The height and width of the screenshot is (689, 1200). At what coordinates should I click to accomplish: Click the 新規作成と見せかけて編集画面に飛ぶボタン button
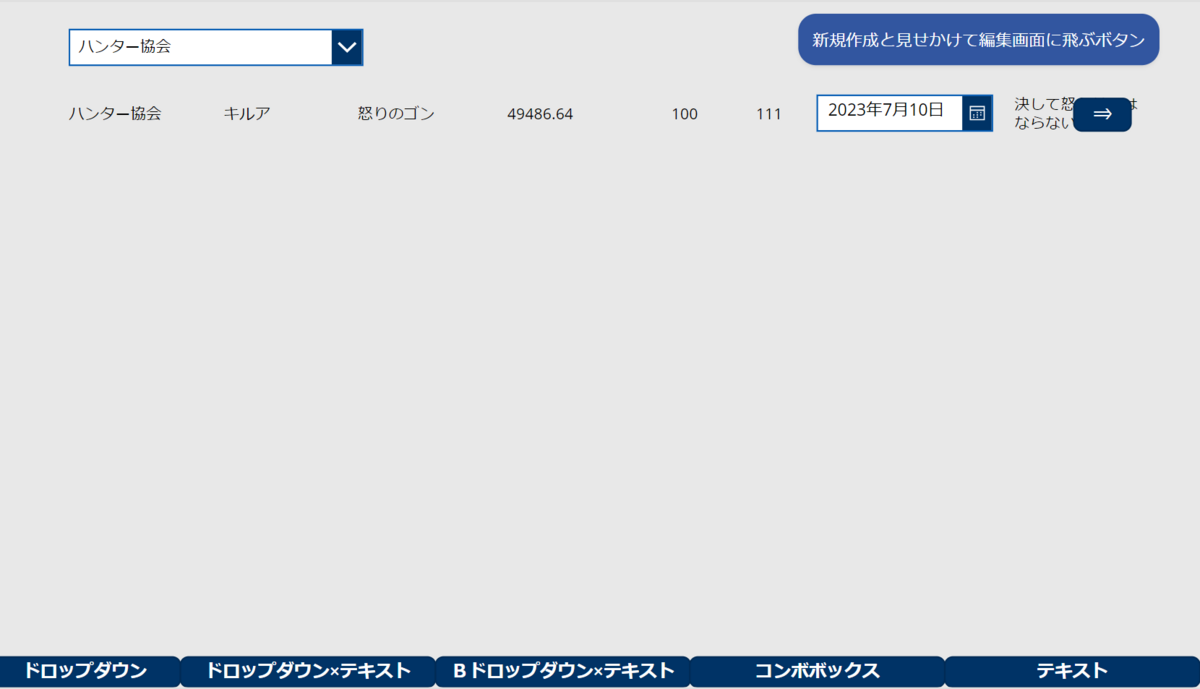978,40
